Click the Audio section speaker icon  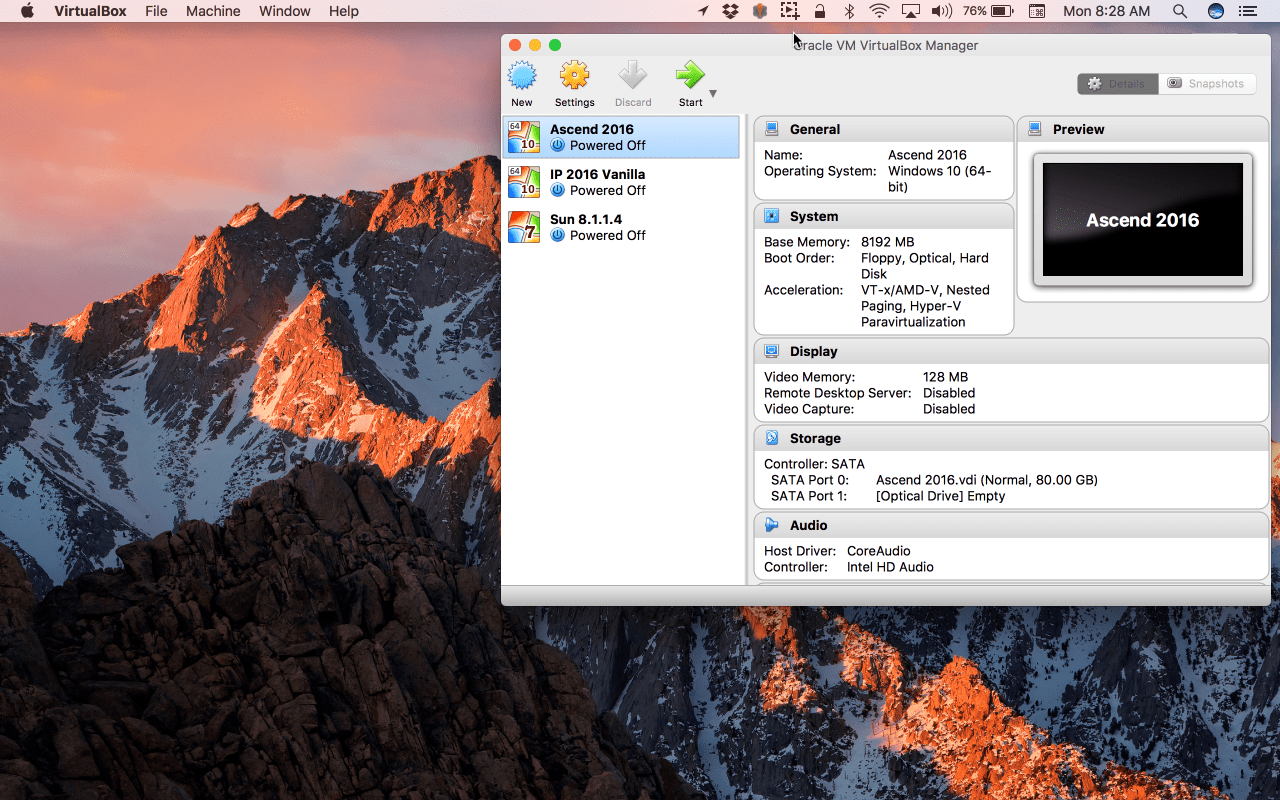[771, 525]
